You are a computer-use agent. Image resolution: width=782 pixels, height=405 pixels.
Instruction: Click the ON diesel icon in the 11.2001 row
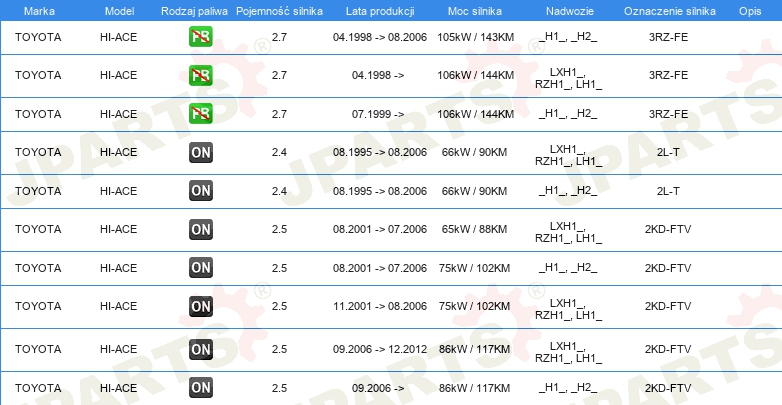[x=200, y=306]
